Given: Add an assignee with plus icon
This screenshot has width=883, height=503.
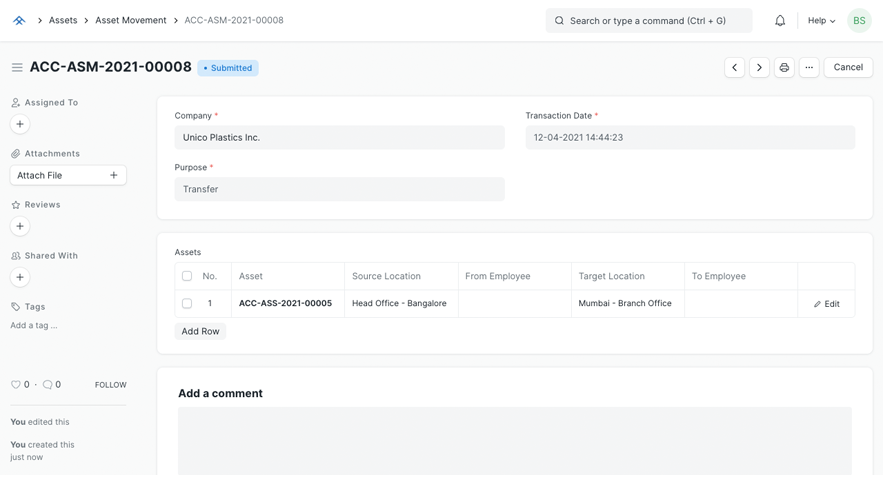Looking at the screenshot, I should click(x=20, y=124).
